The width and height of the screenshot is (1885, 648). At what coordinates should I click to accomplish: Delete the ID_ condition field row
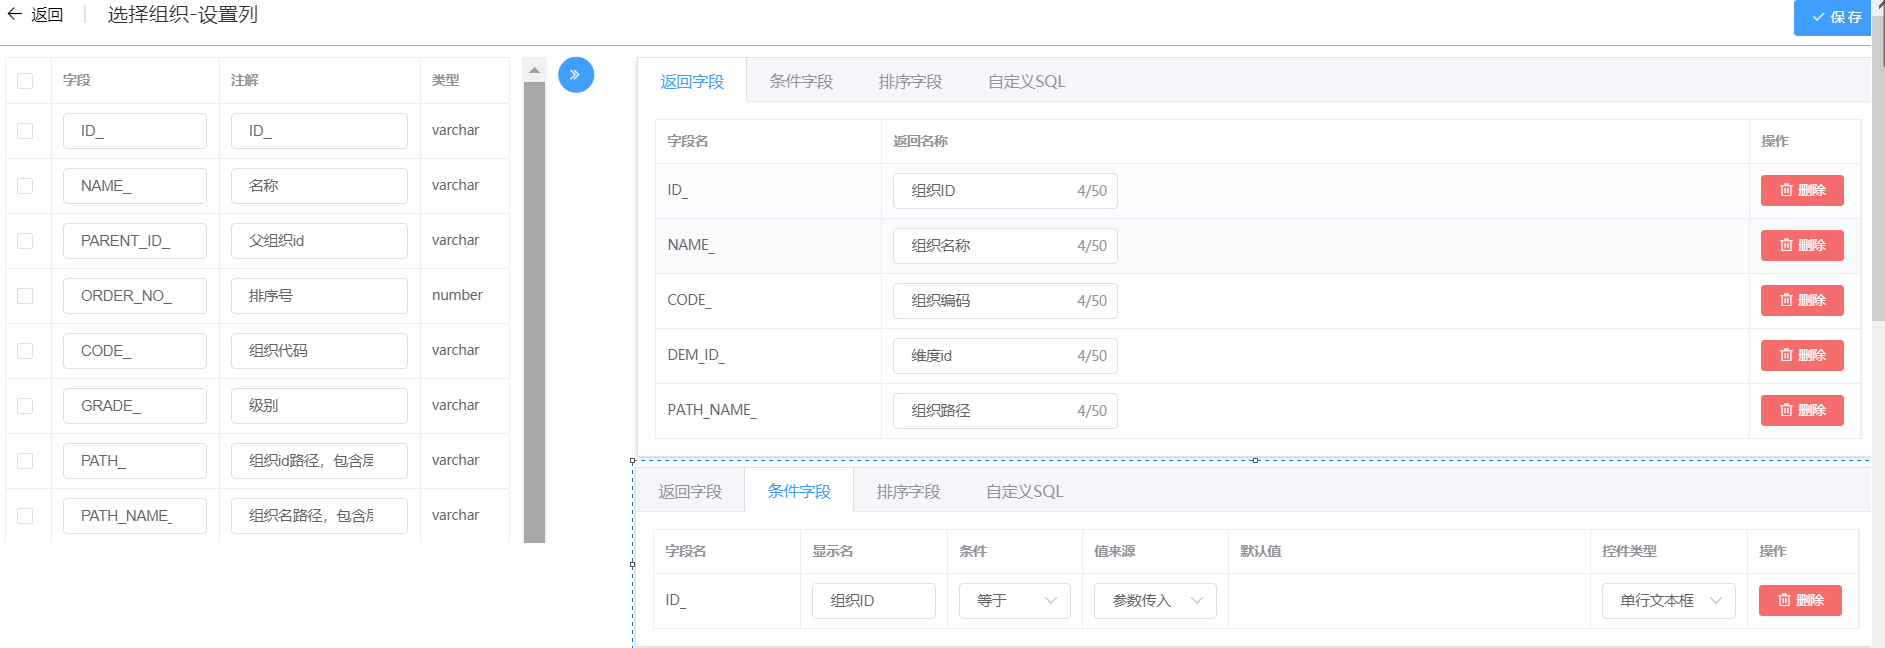1799,600
